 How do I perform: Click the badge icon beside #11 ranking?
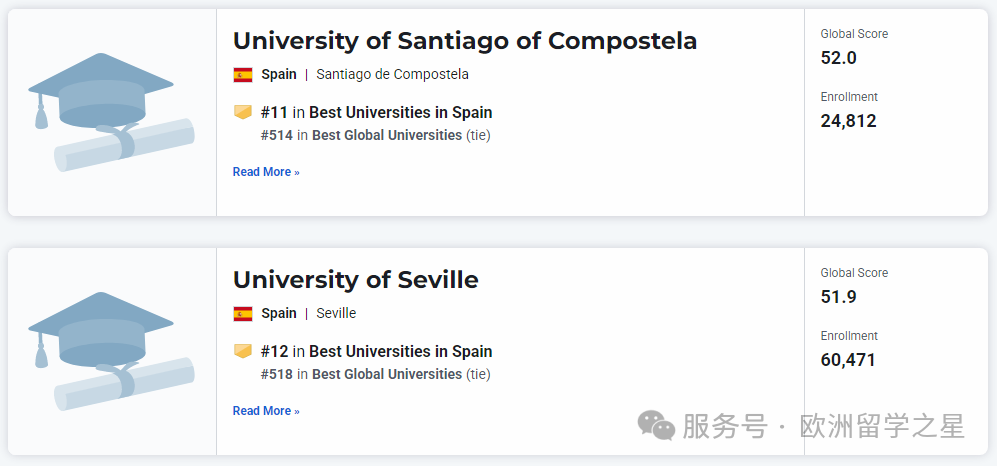[243, 112]
